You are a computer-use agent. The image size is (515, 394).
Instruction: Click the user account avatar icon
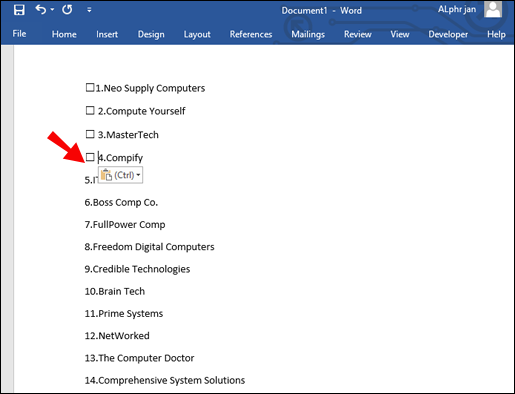tap(493, 9)
